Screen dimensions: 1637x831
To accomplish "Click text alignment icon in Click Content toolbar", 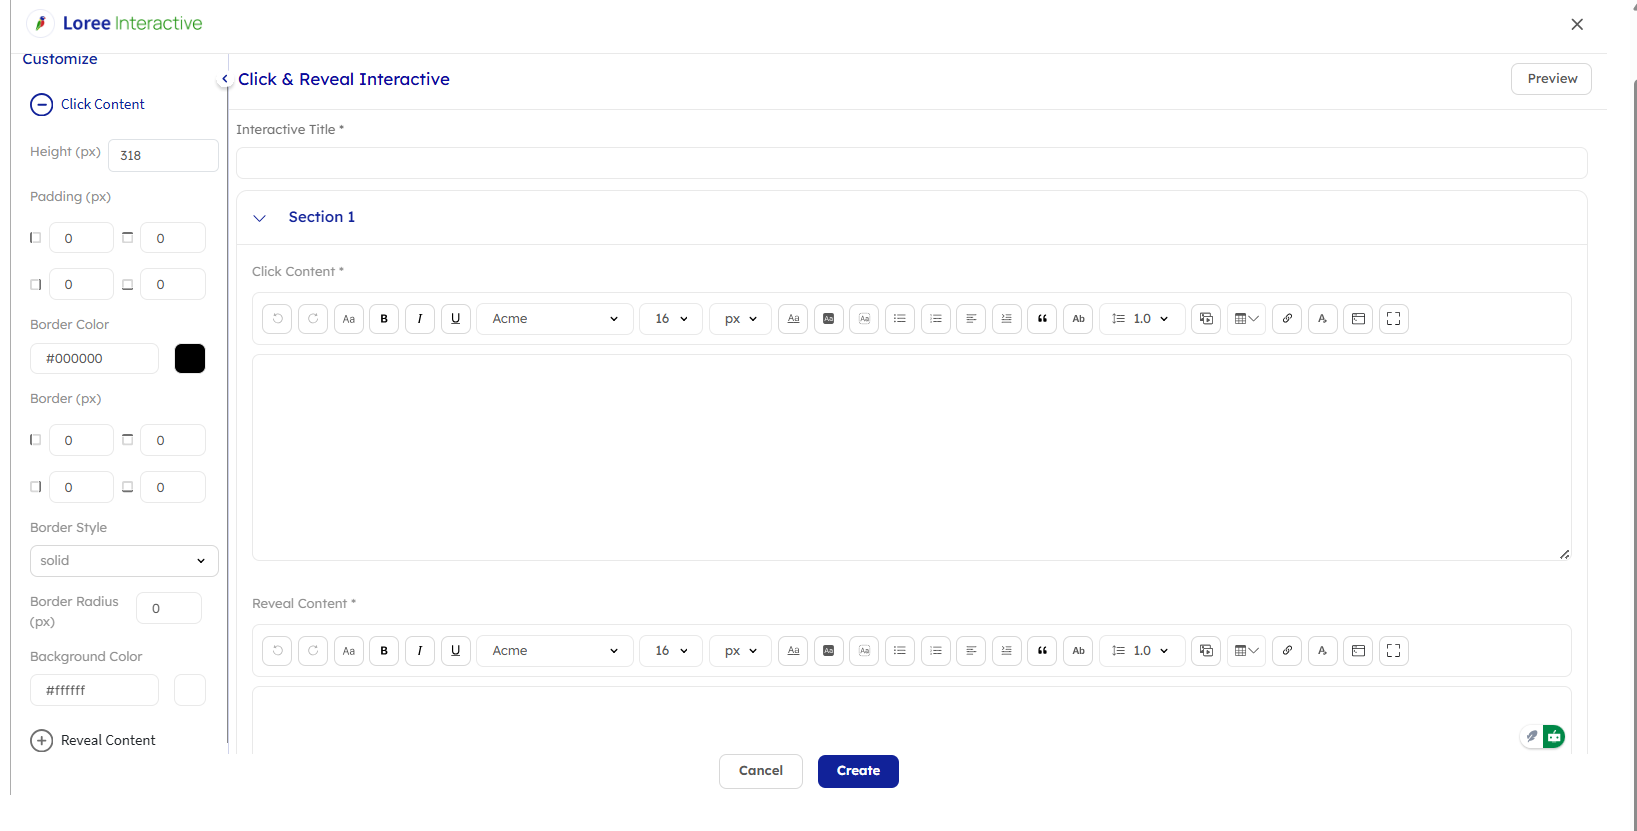I will point(971,319).
